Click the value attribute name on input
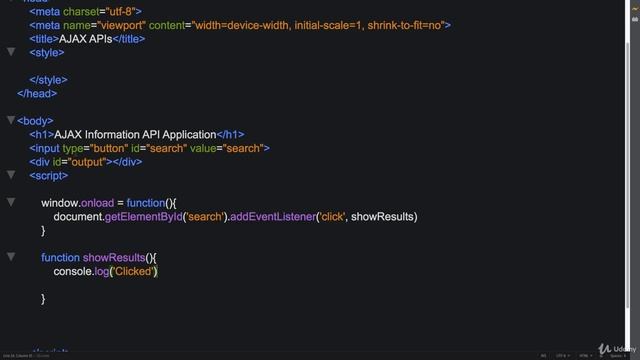Image resolution: width=640 pixels, height=360 pixels. click(x=203, y=148)
